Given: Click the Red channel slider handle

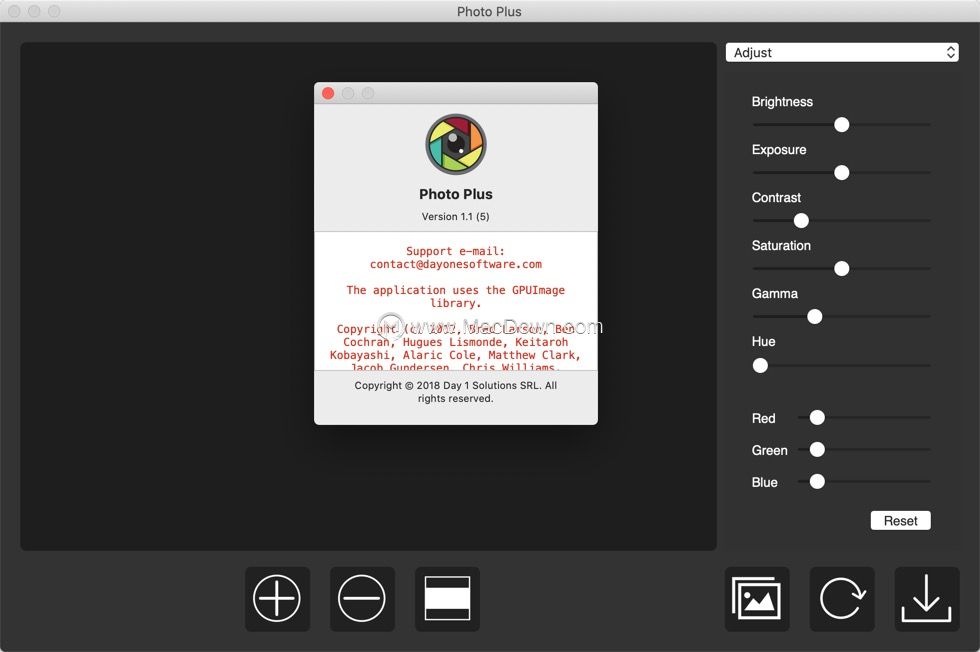Looking at the screenshot, I should (817, 418).
